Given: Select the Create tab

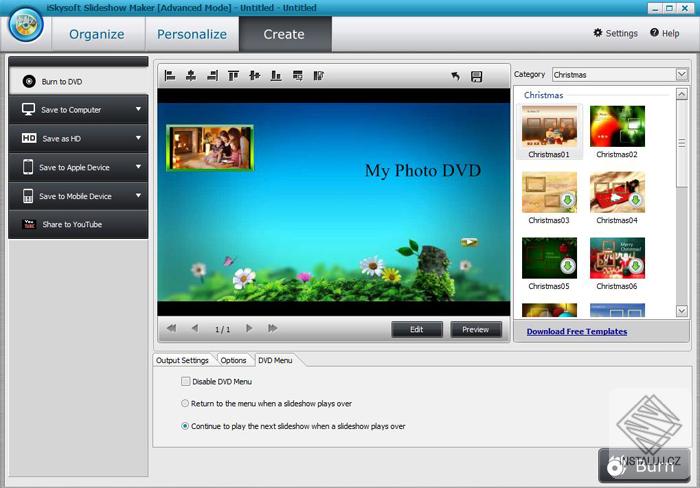Looking at the screenshot, I should 284,34.
